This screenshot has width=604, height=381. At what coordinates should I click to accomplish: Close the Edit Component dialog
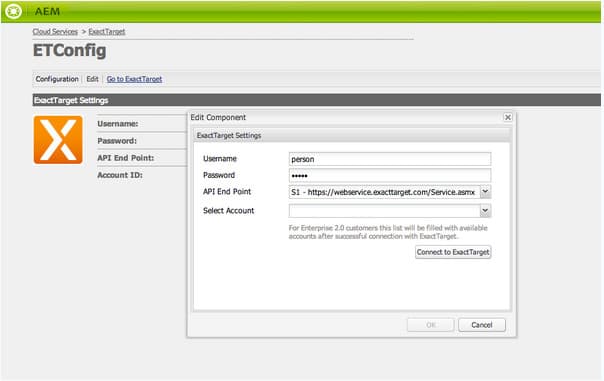click(x=508, y=117)
